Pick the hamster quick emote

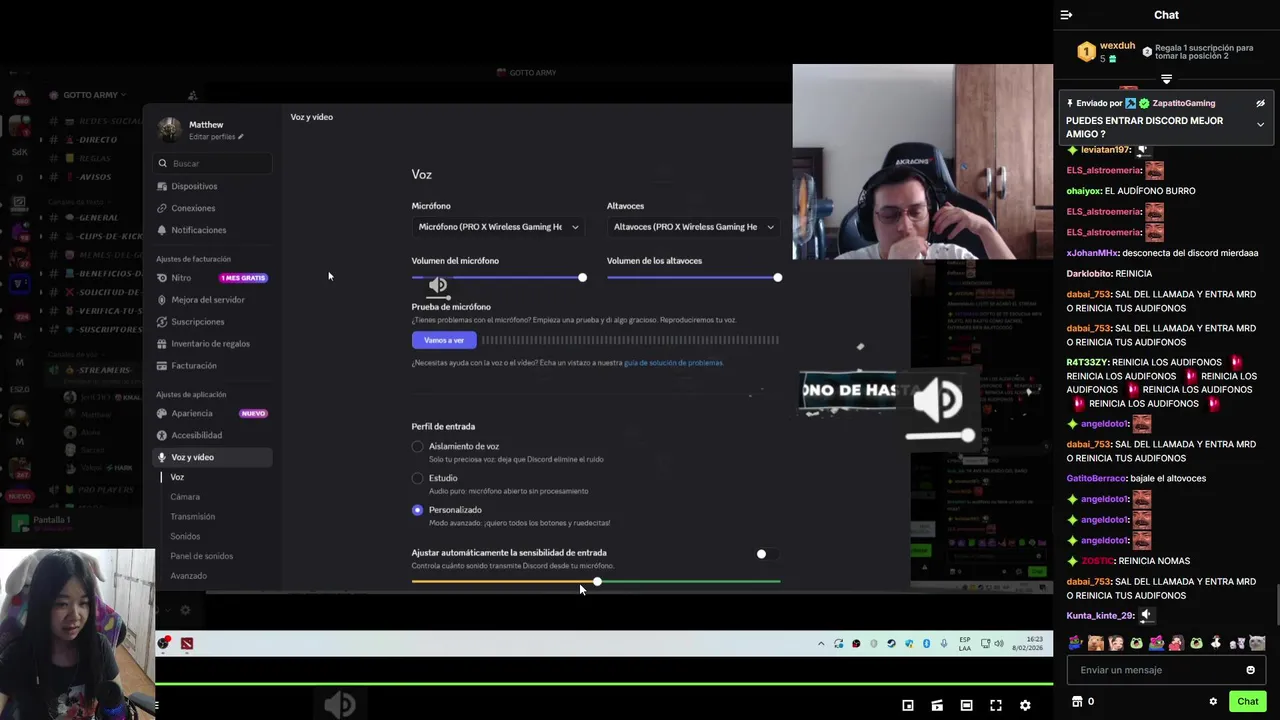coord(1096,643)
